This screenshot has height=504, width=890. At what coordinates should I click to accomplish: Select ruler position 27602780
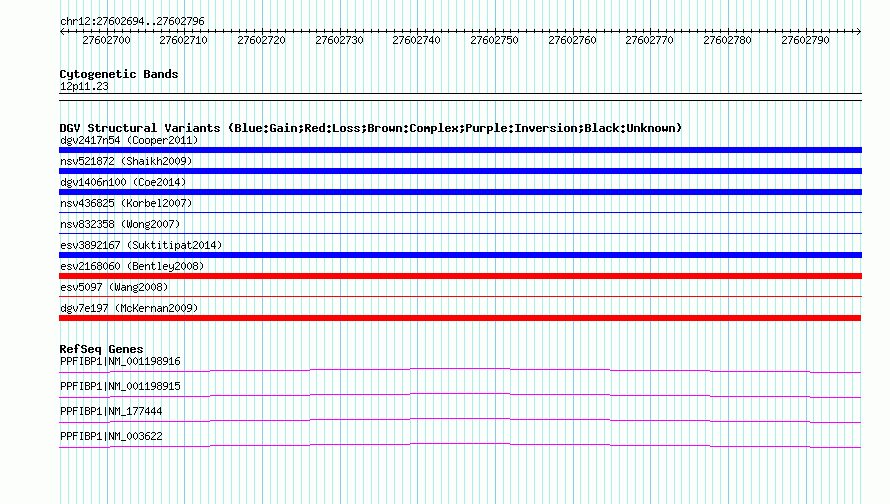click(x=727, y=40)
